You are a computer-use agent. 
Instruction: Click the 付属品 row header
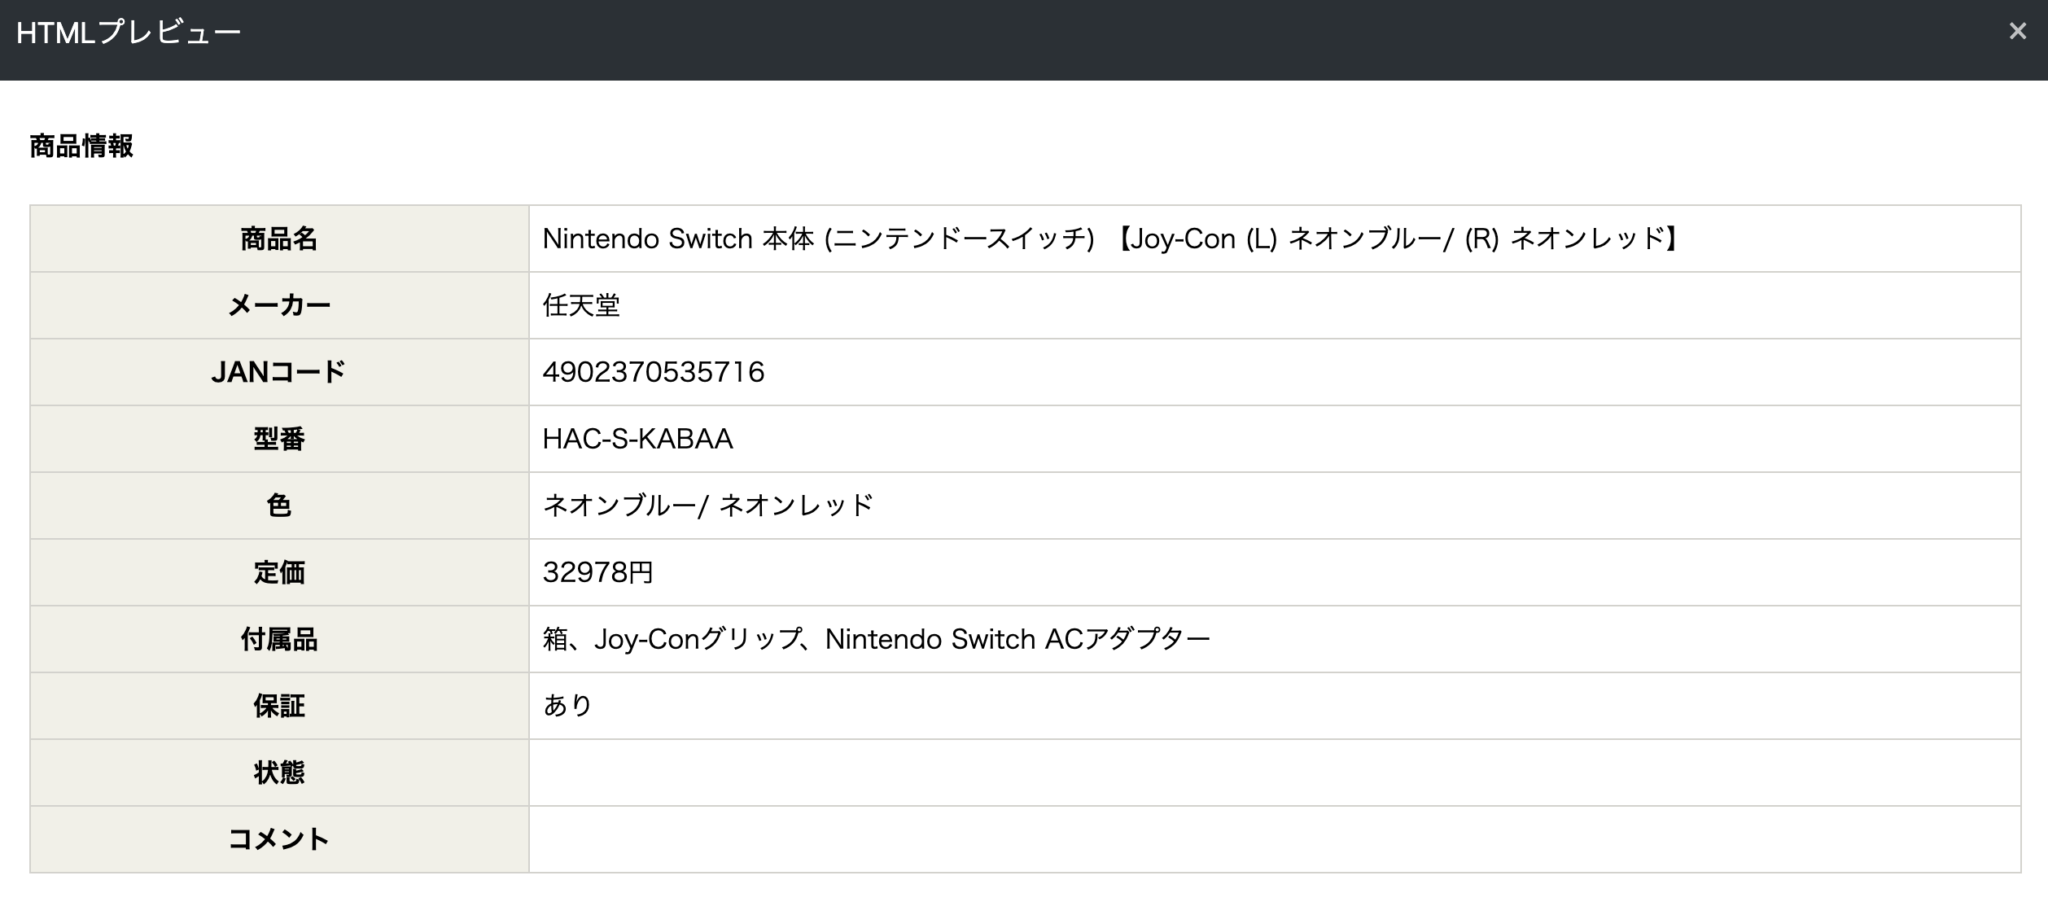[x=278, y=639]
